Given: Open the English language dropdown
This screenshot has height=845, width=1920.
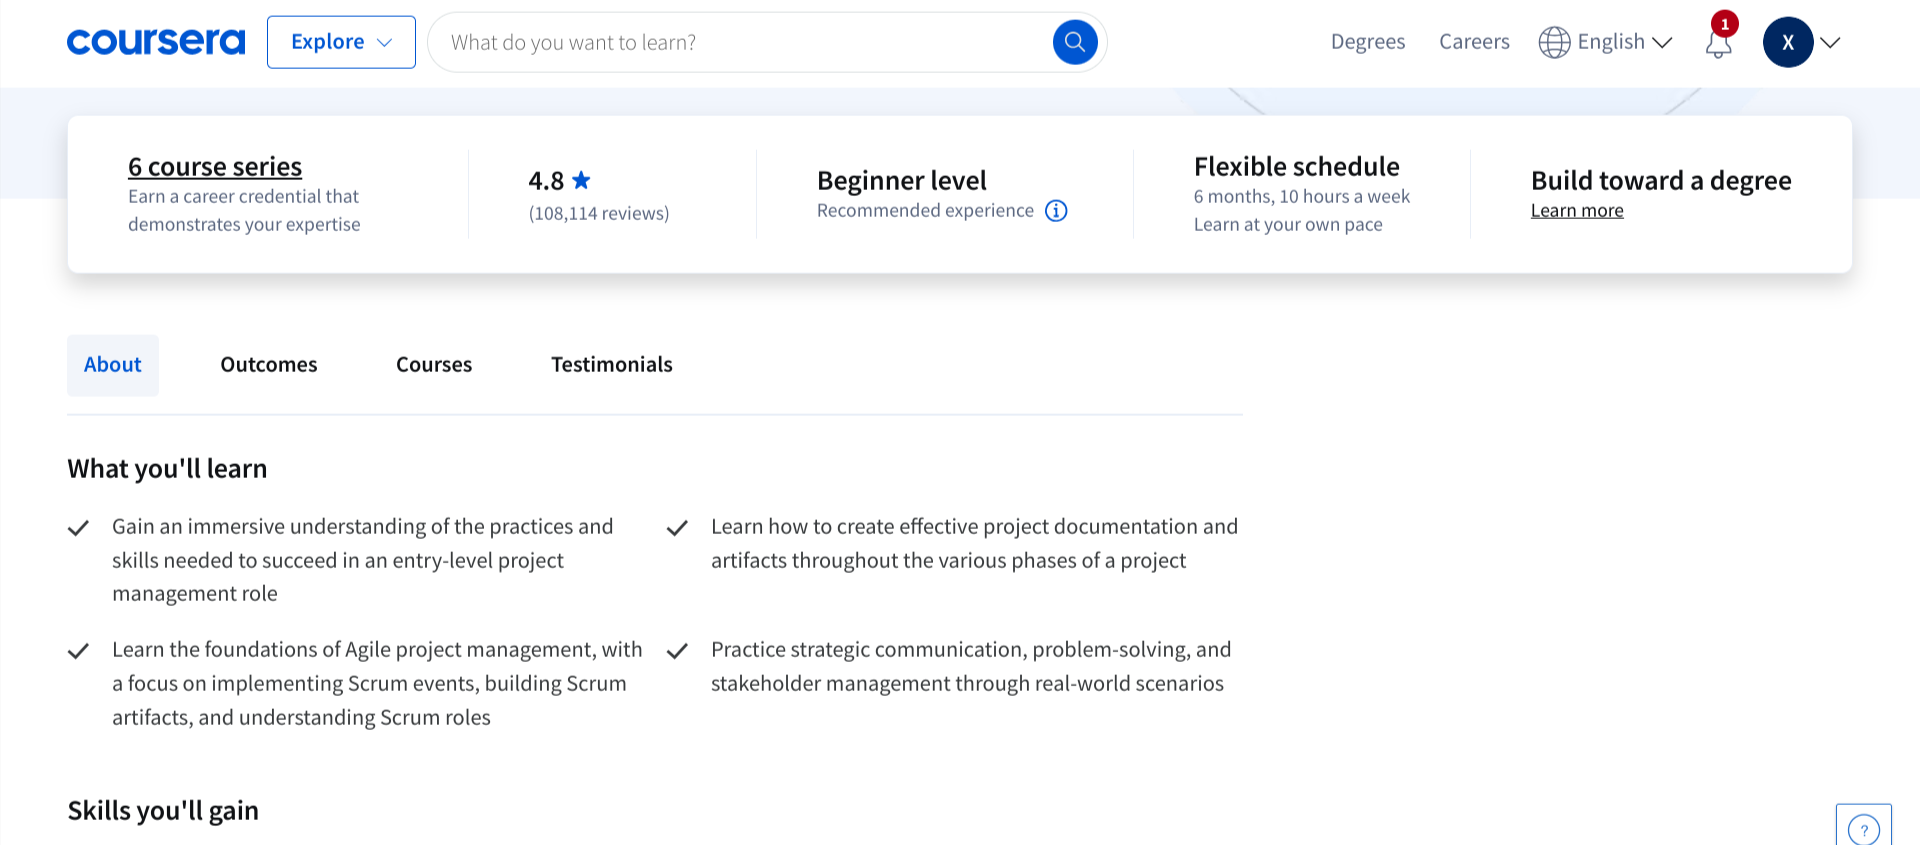Looking at the screenshot, I should tap(1624, 42).
